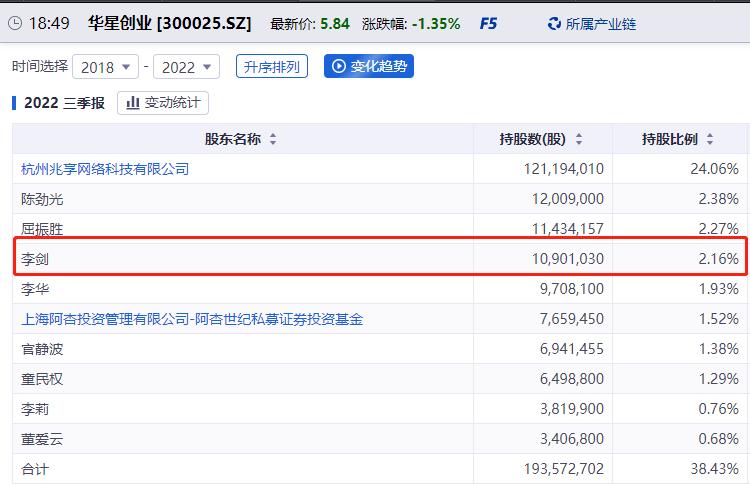
Task: Click the 1.38% holding ratio
Action: 718,349
